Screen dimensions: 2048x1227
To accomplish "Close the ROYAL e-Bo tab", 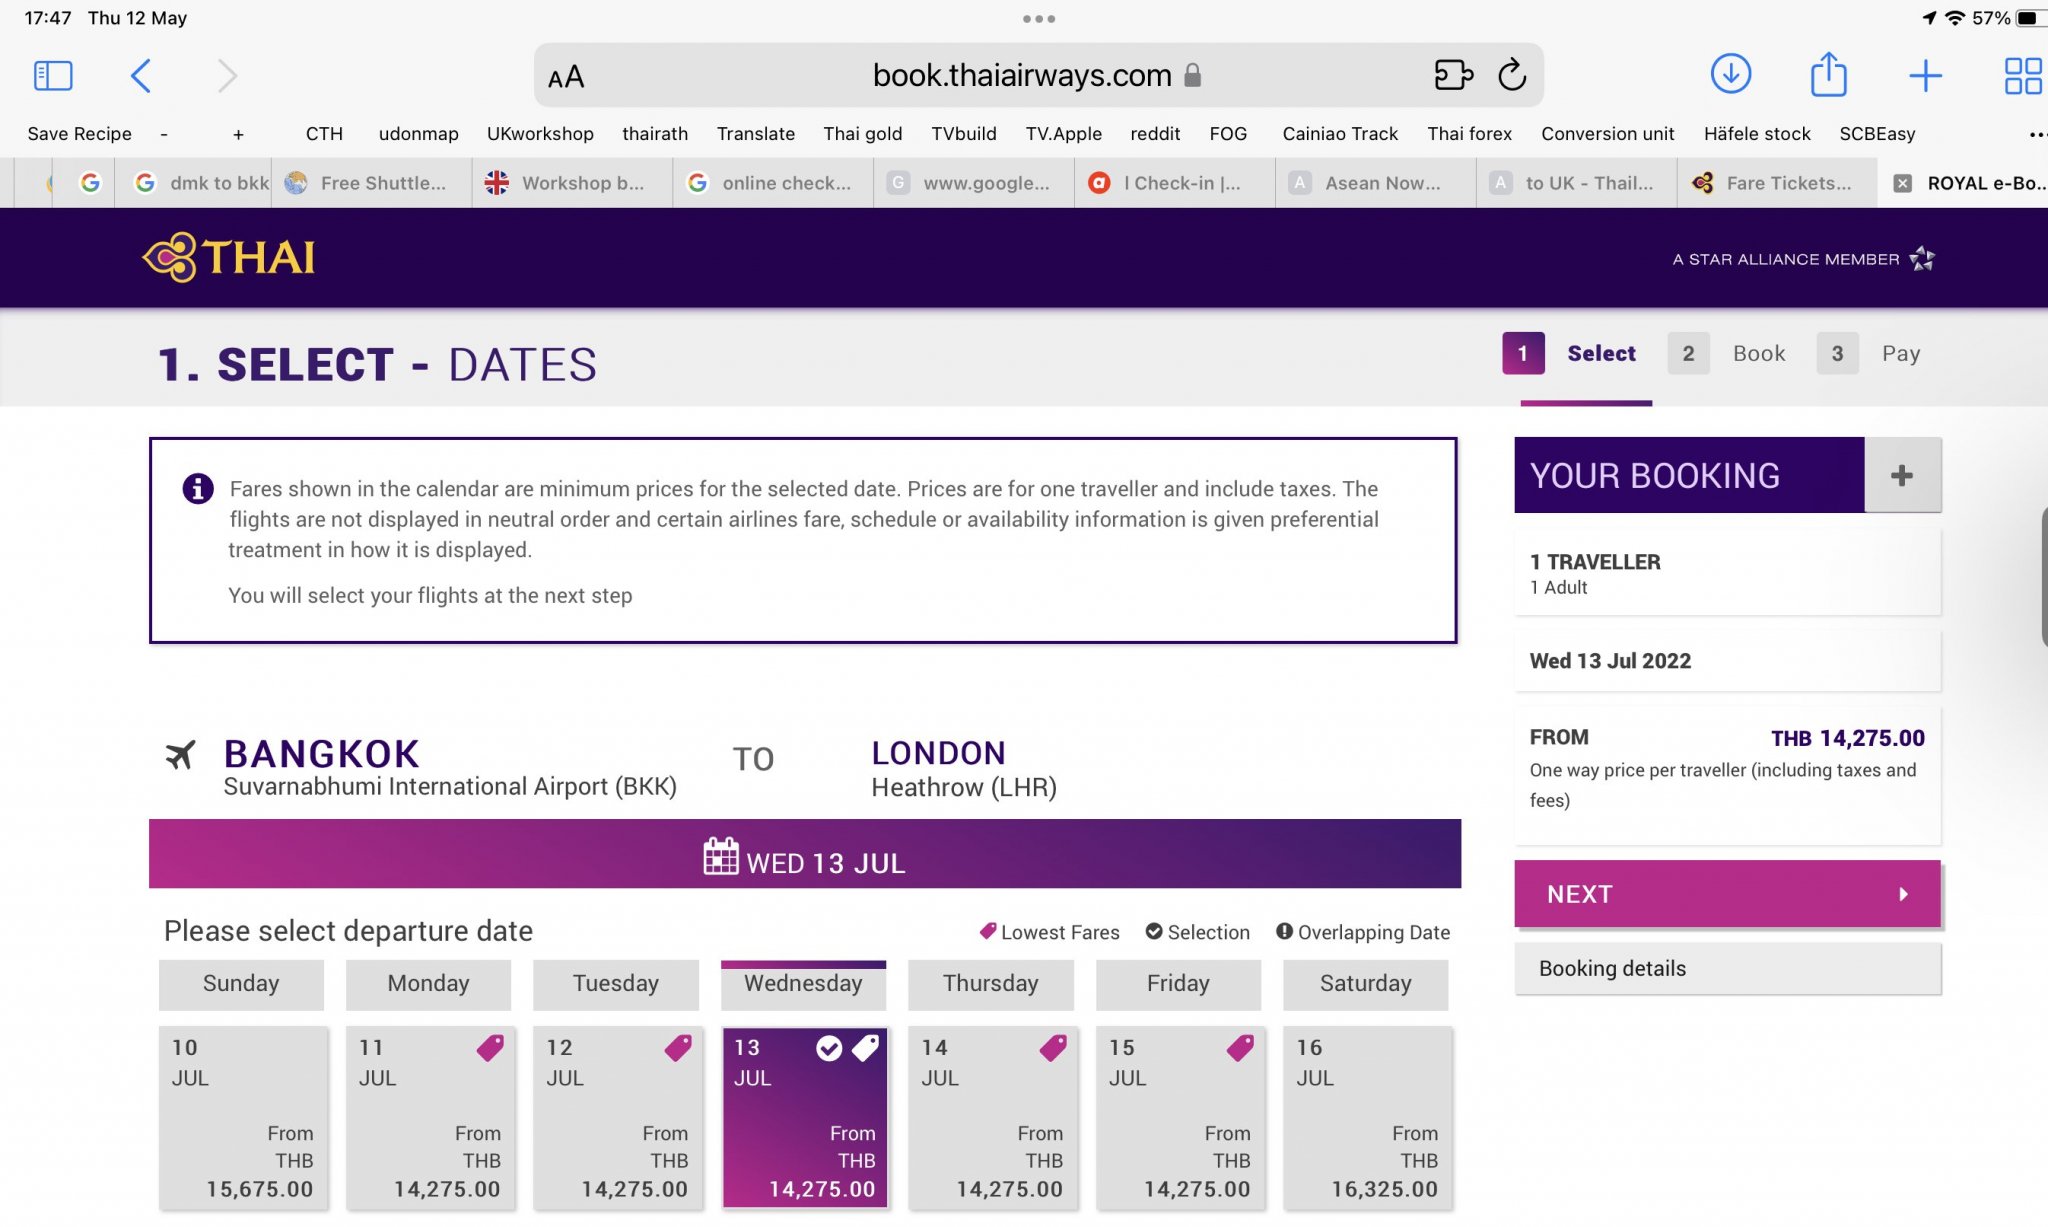I will [x=1903, y=183].
